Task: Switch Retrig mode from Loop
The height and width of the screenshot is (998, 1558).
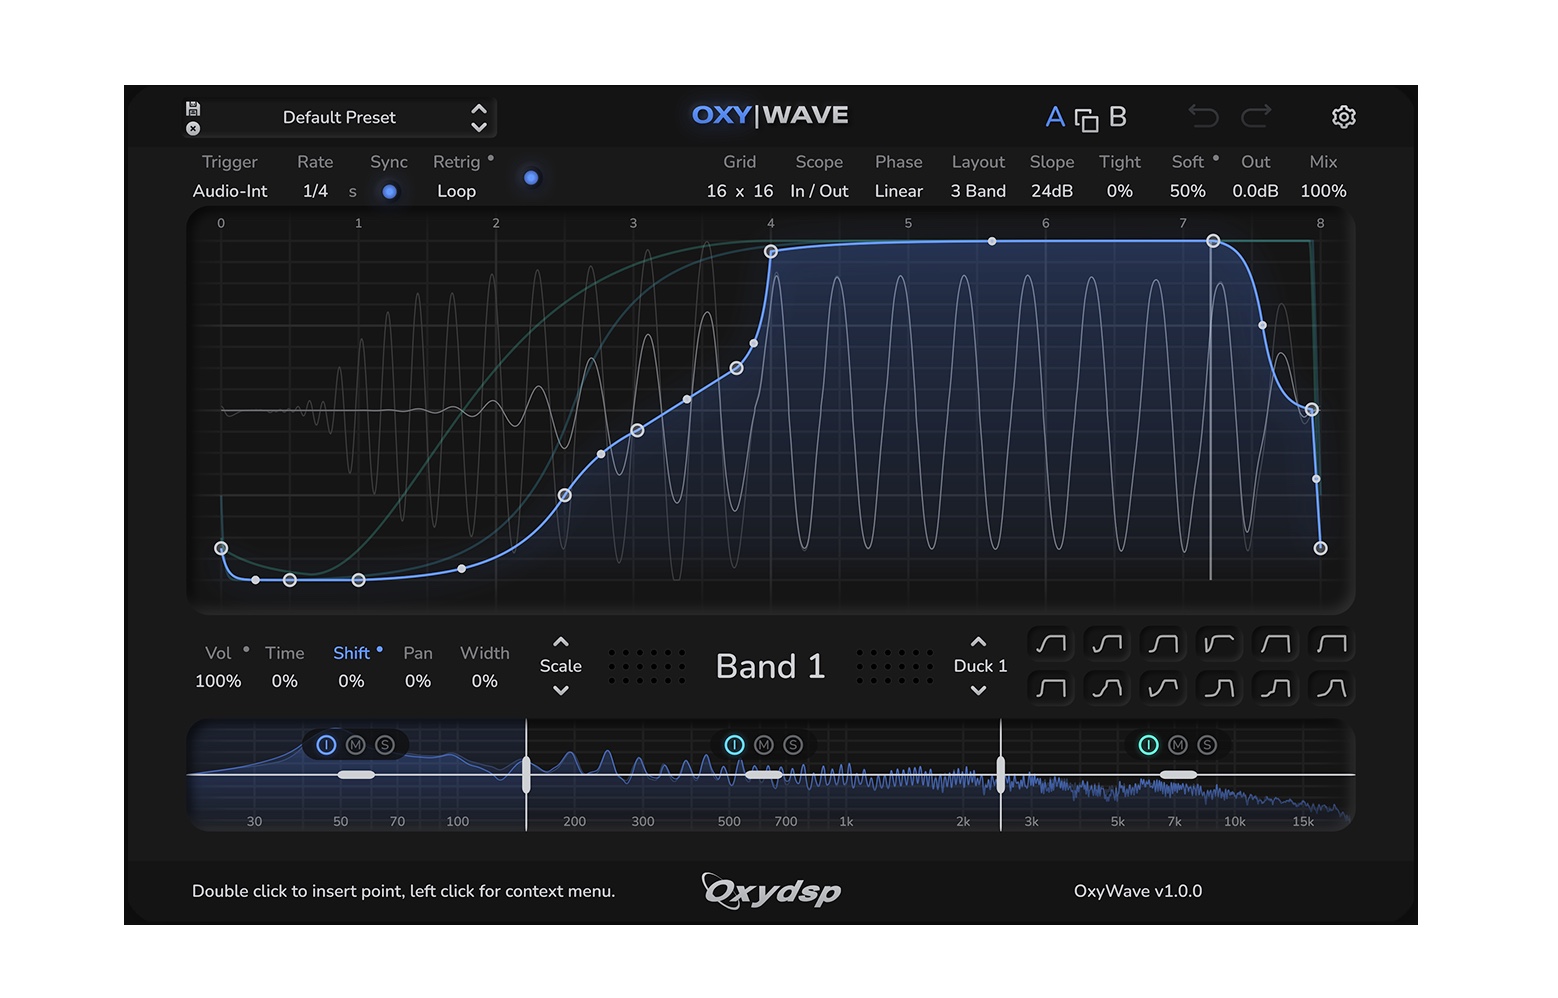Action: tap(456, 190)
